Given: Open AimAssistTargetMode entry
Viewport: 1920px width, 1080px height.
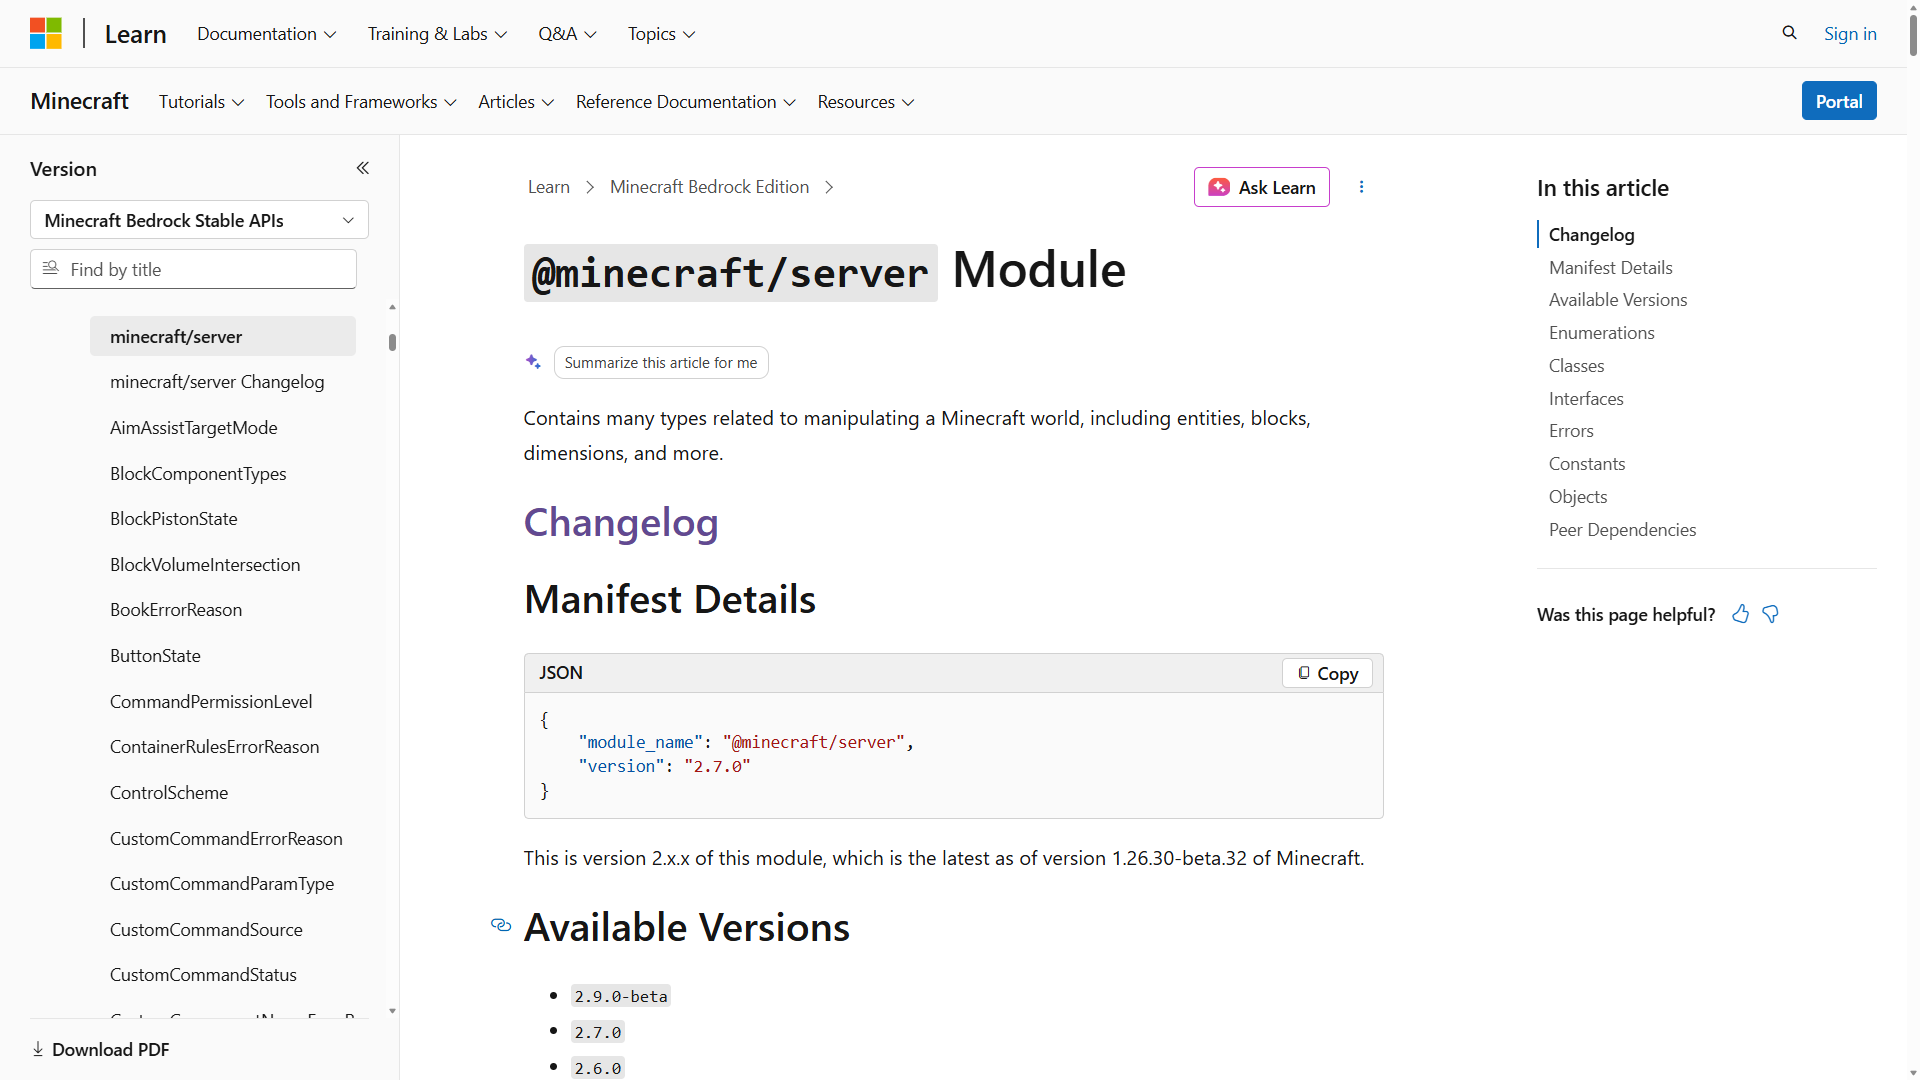Looking at the screenshot, I should pyautogui.click(x=194, y=428).
